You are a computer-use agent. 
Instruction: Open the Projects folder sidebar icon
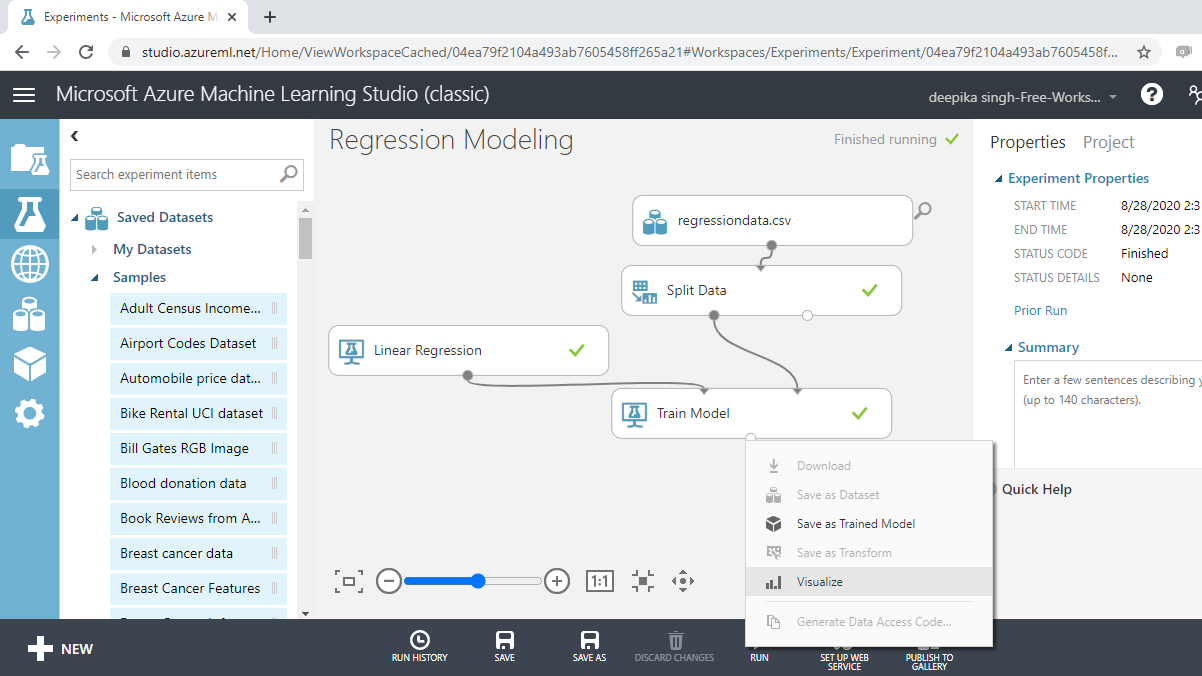click(29, 159)
